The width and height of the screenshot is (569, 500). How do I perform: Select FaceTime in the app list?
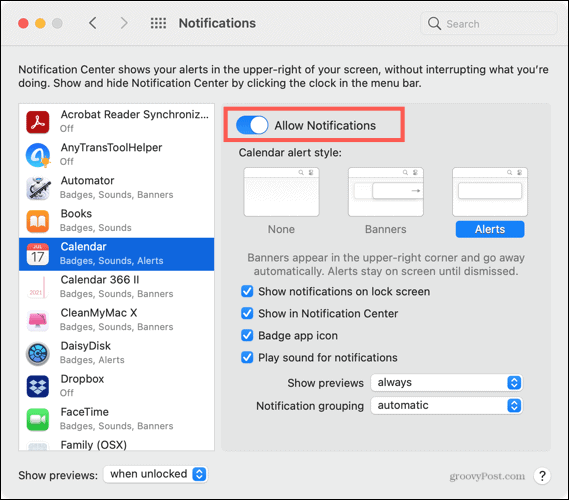pos(116,419)
